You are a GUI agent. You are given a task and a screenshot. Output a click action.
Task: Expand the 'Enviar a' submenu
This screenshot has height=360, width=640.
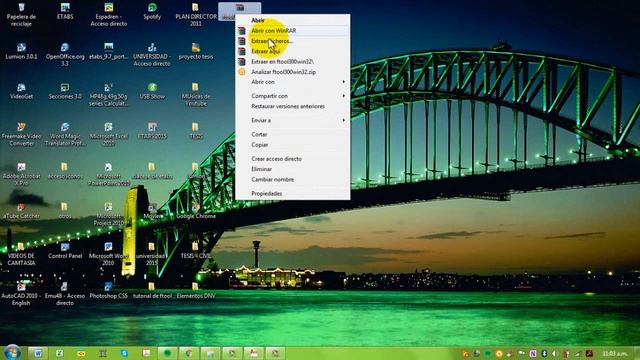point(292,120)
